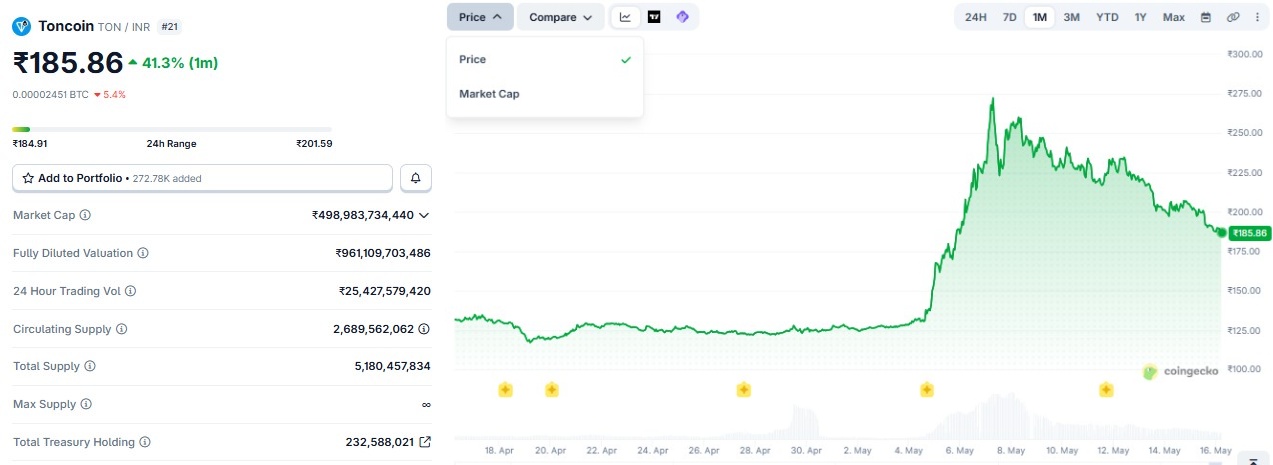
Task: Switch chart to 1Y range
Action: [x=1140, y=17]
